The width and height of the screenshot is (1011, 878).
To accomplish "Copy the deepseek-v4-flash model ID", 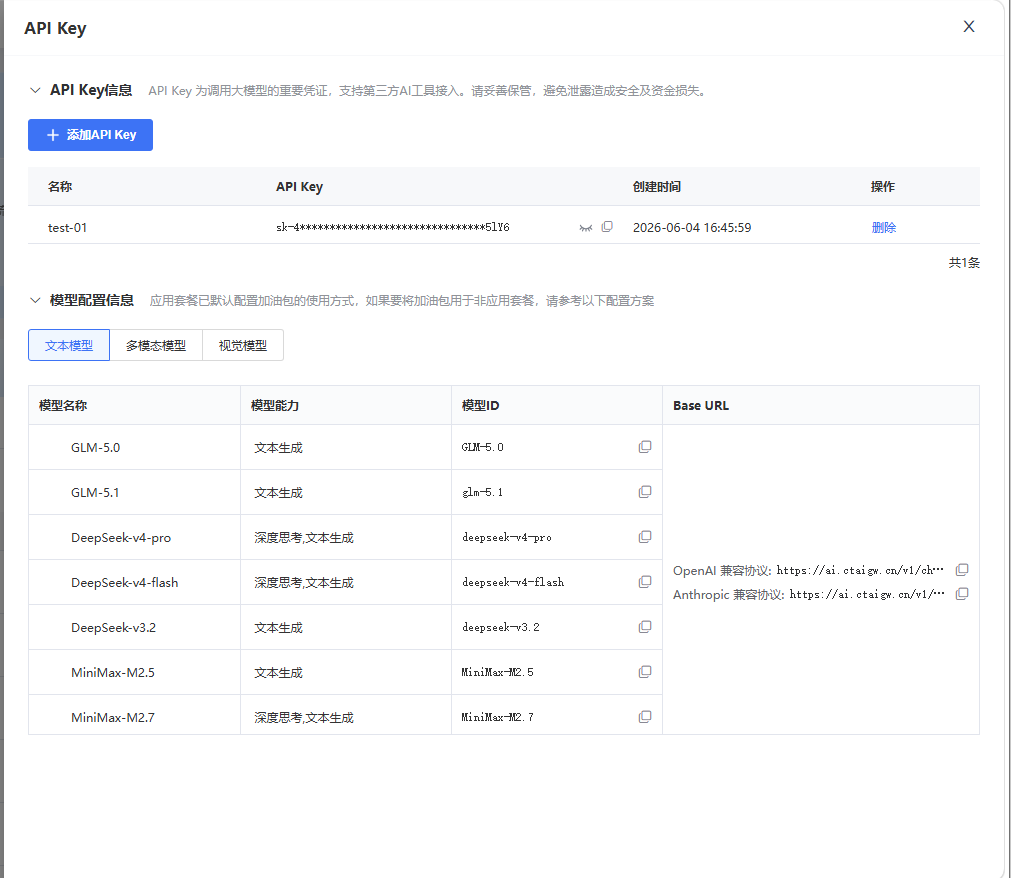I will [x=645, y=582].
